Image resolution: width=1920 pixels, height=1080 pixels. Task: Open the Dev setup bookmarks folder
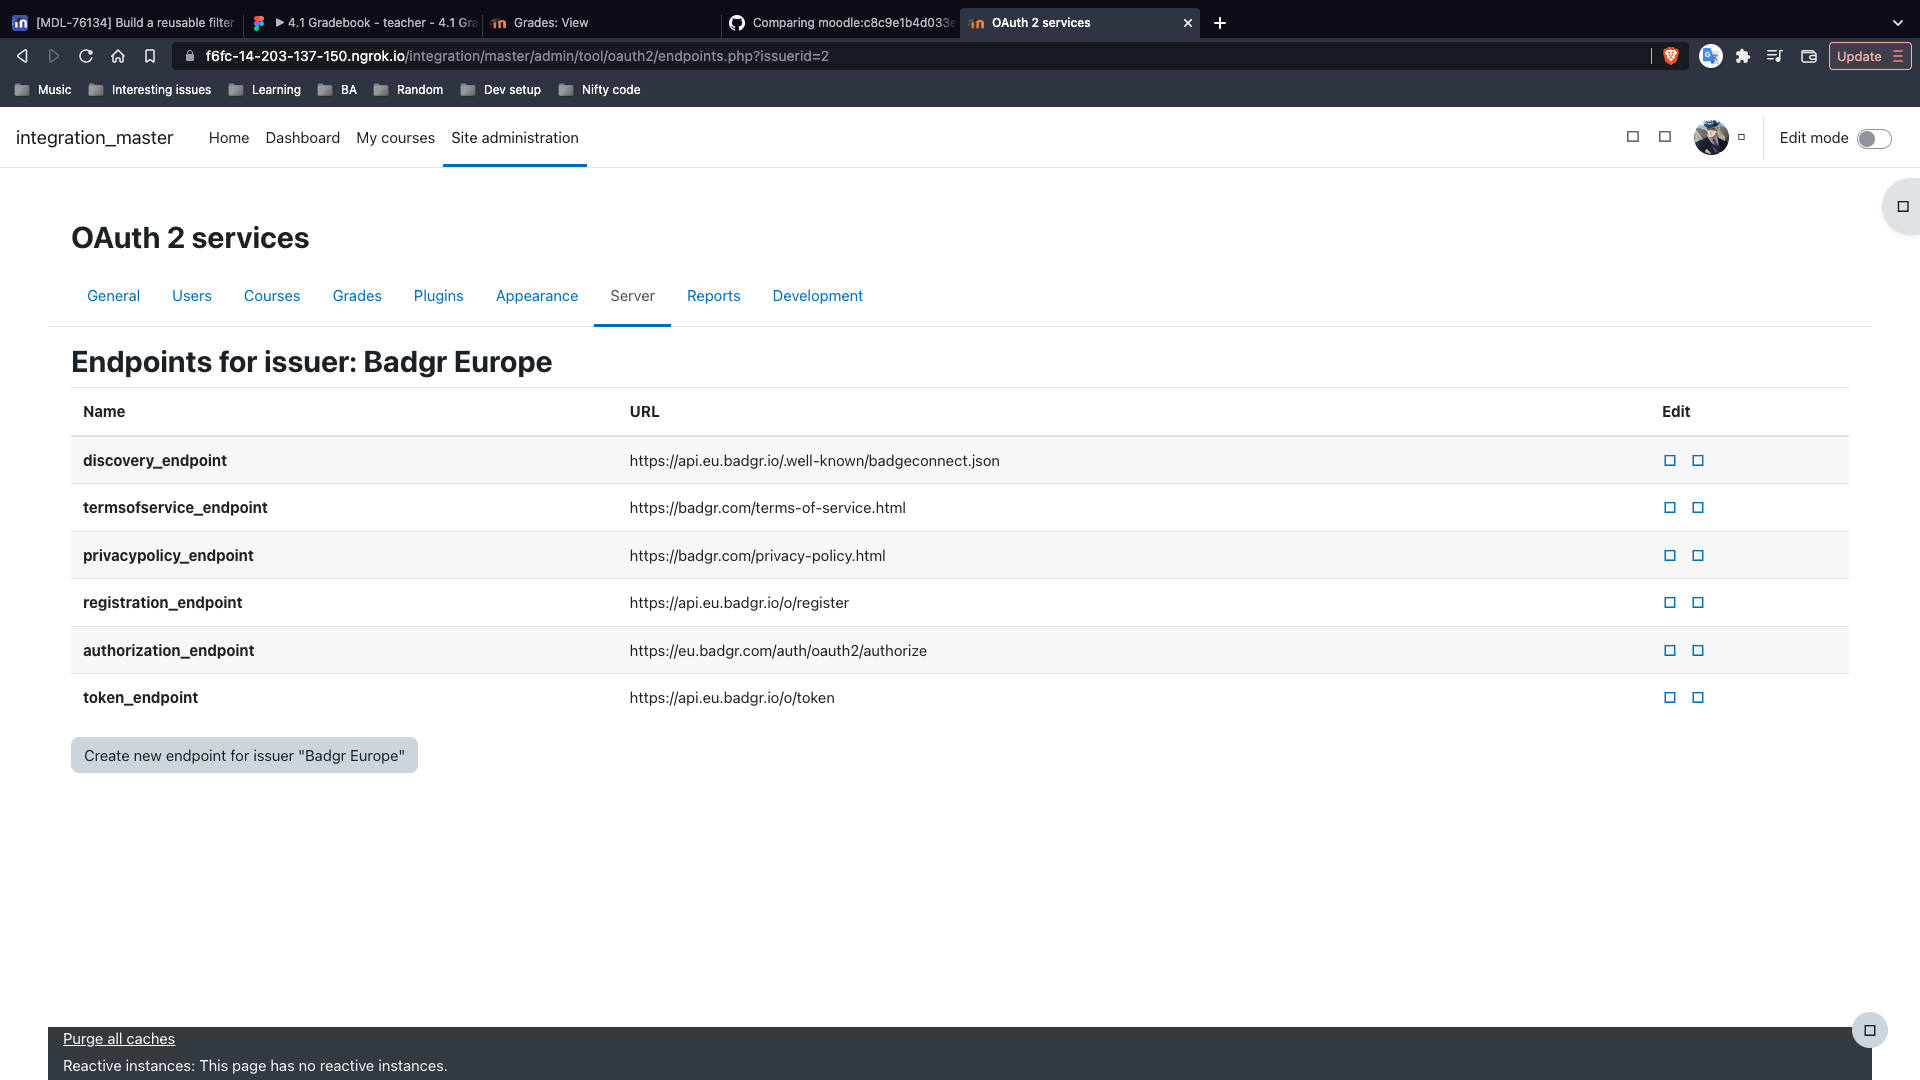[x=501, y=90]
